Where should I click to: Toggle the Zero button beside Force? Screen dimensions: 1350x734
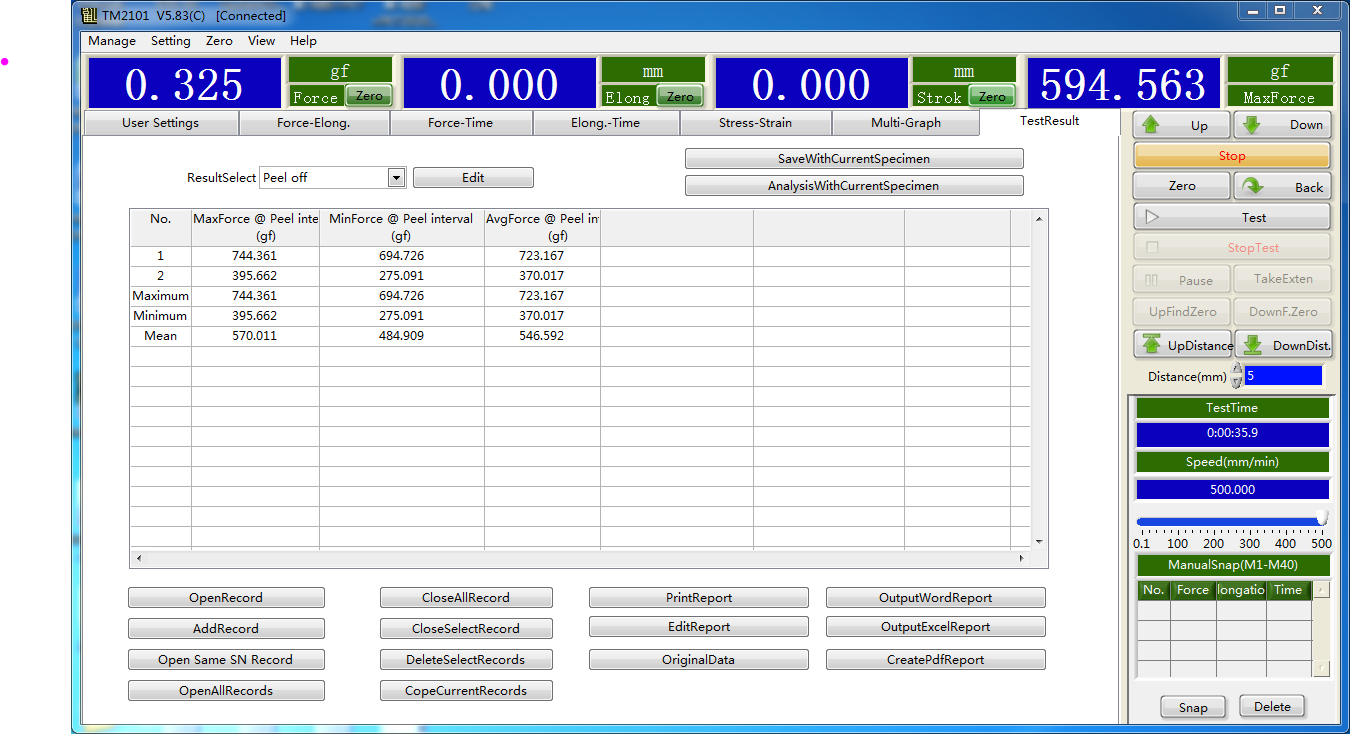point(369,96)
